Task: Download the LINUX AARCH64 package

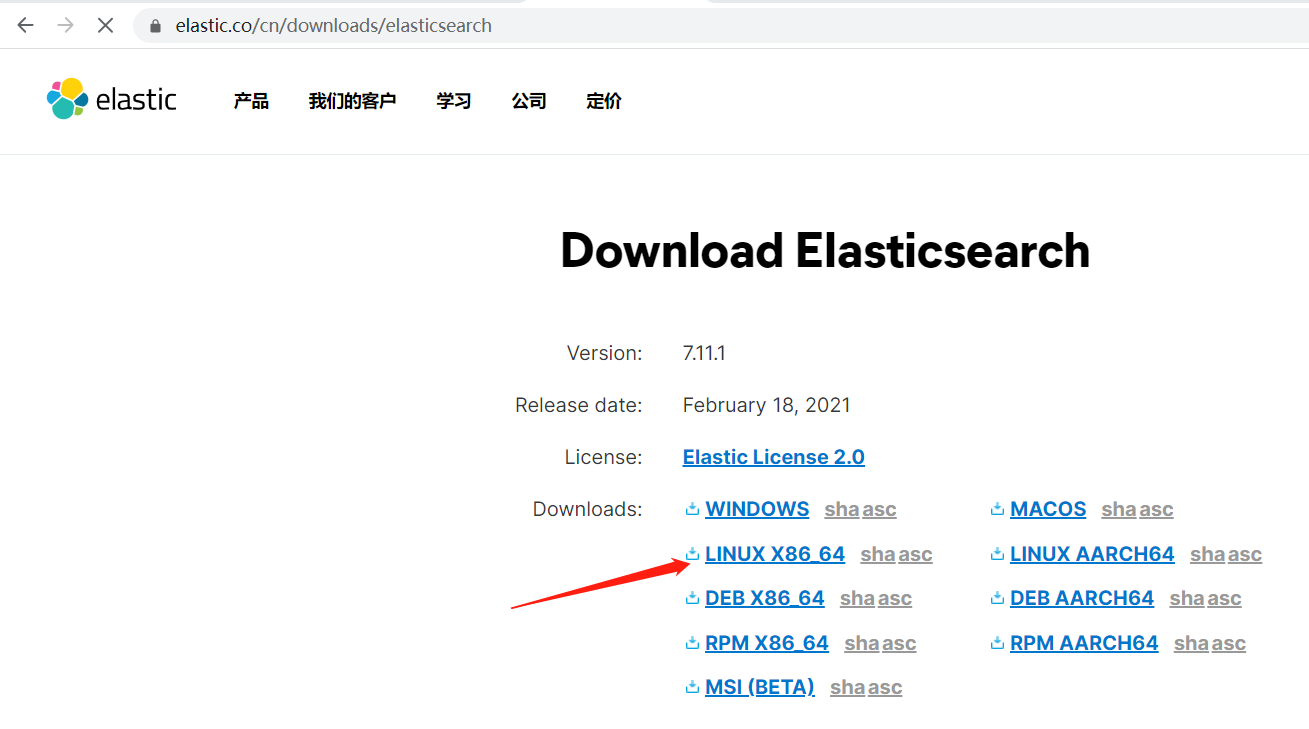Action: click(x=1092, y=553)
